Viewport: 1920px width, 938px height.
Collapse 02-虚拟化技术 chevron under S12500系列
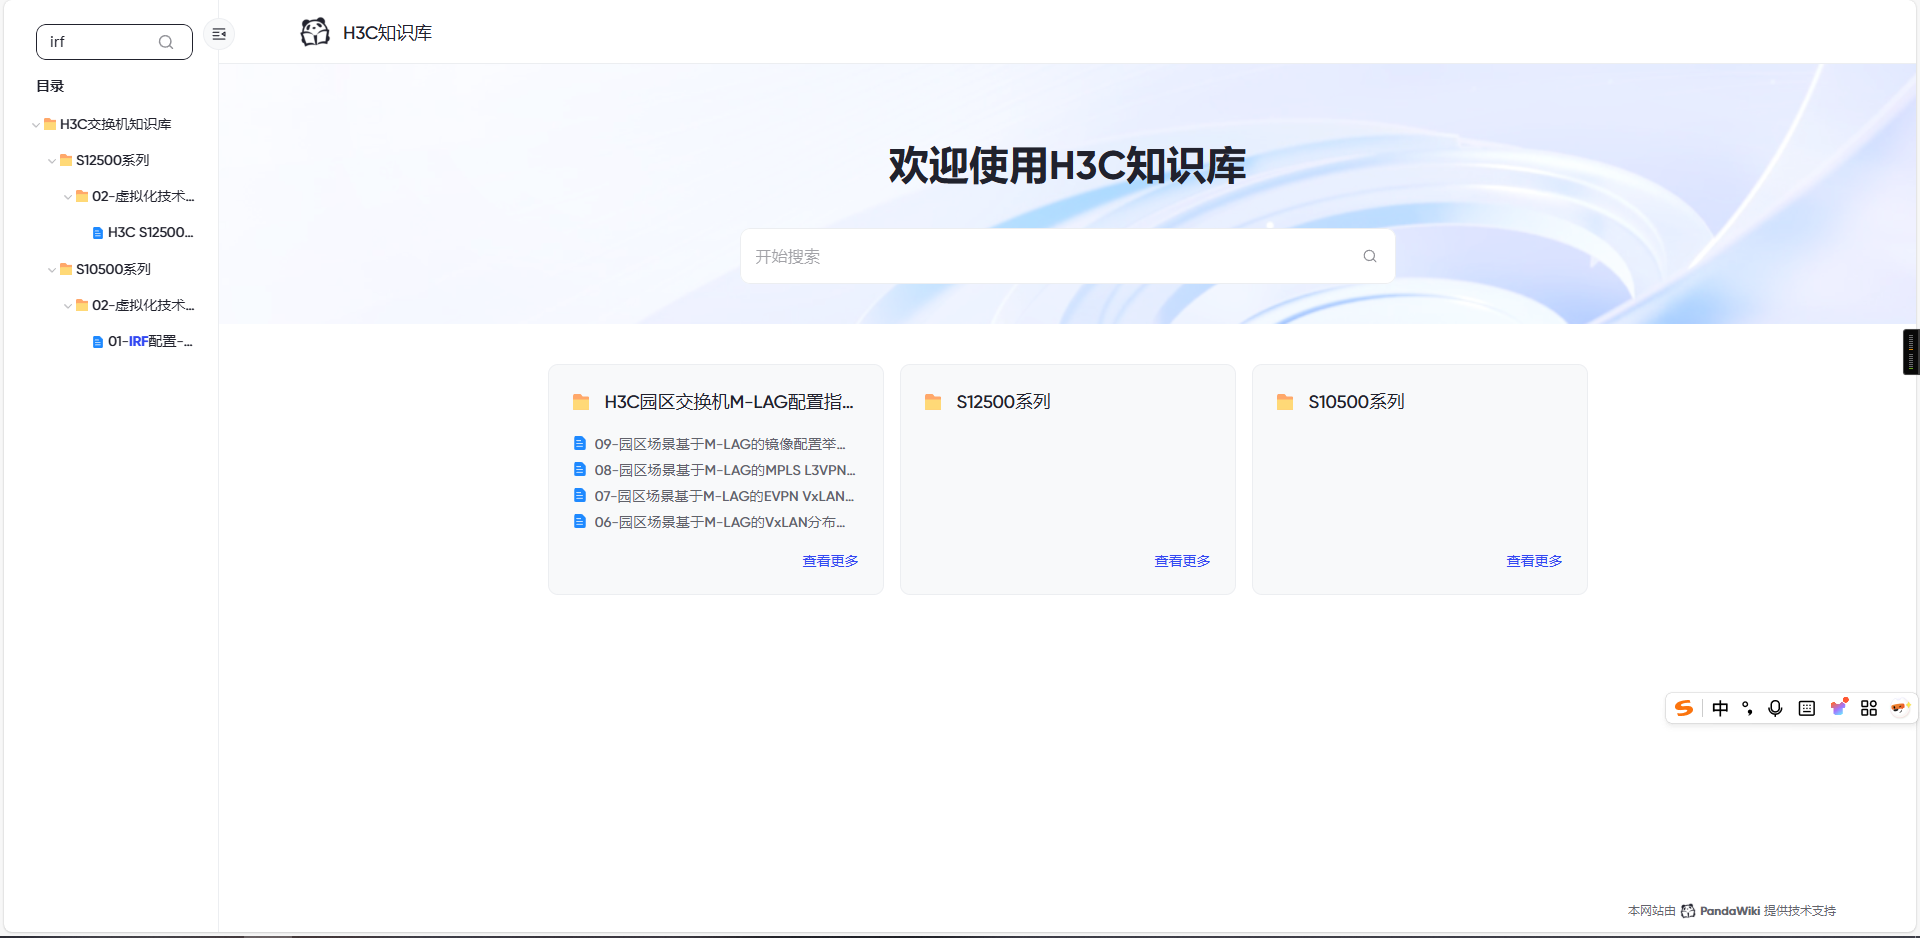tap(68, 197)
